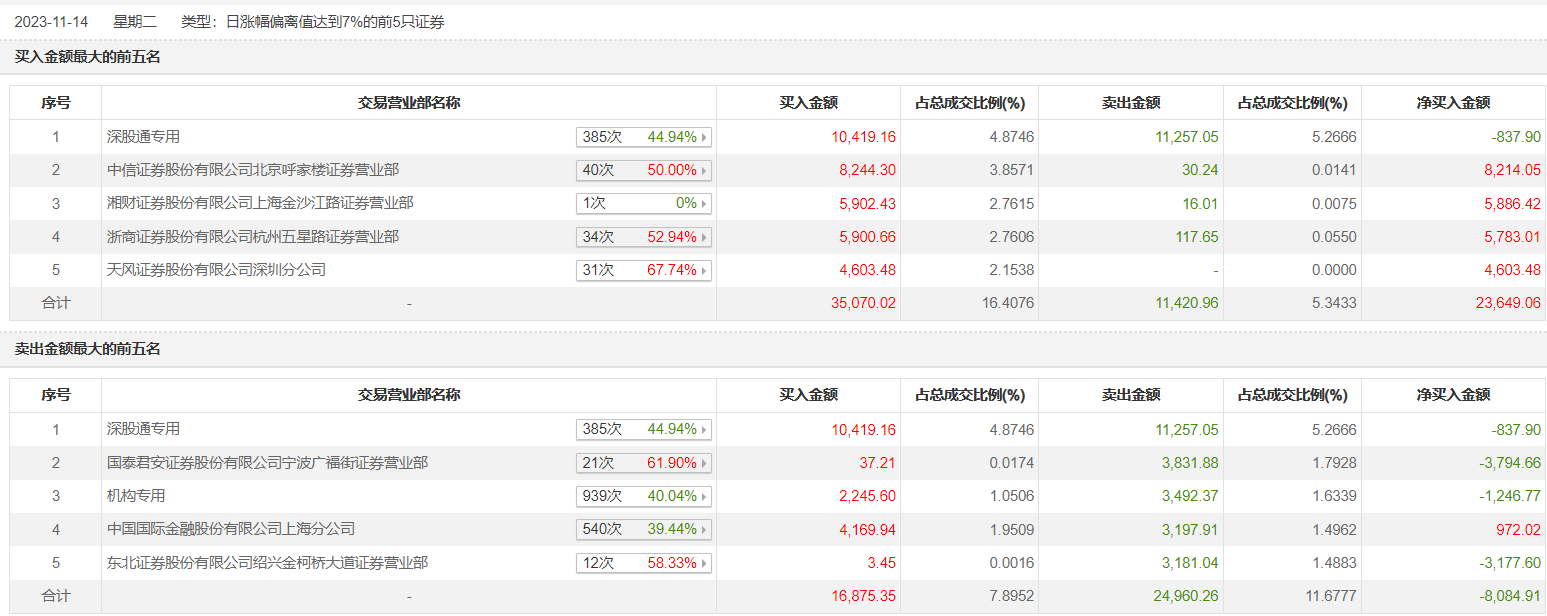Open 浙商证券杭州五星路证券营业部 link
The height and width of the screenshot is (616, 1547).
tap(252, 237)
